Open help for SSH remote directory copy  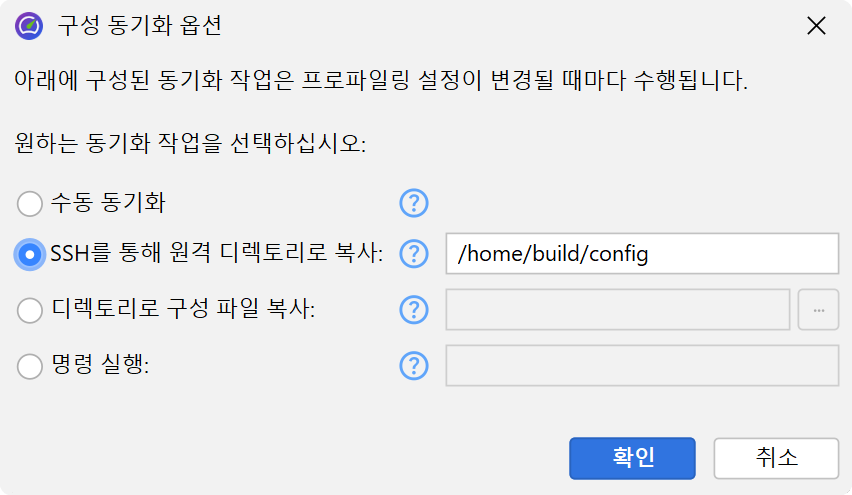(413, 254)
